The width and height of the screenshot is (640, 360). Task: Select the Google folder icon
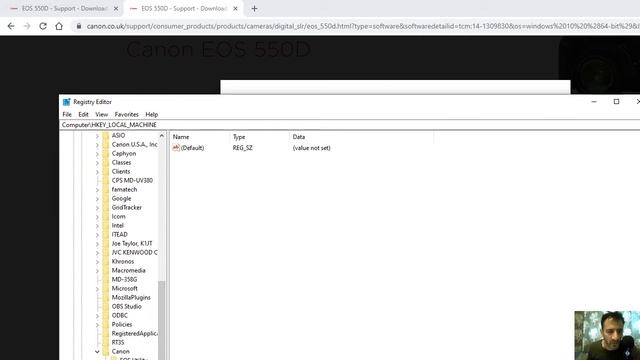tap(106, 198)
